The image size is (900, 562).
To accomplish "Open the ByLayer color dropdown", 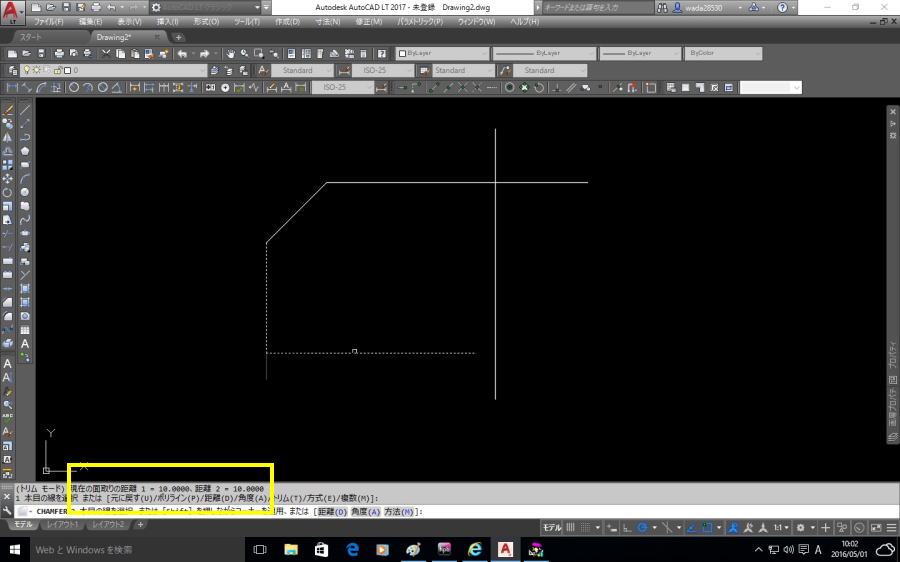I will pos(443,53).
